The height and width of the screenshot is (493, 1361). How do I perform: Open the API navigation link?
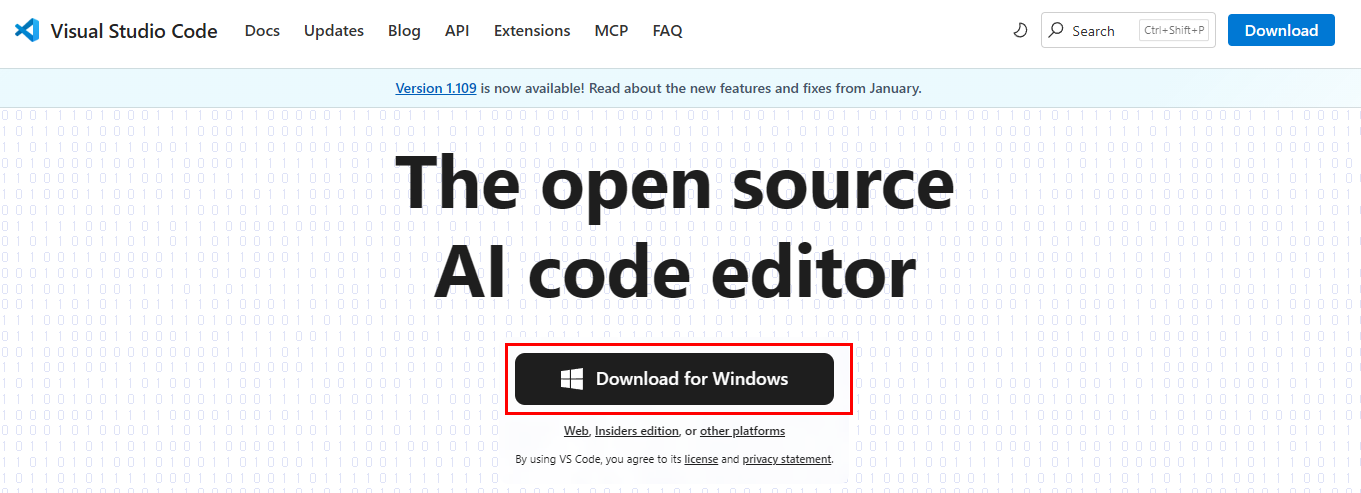[457, 30]
